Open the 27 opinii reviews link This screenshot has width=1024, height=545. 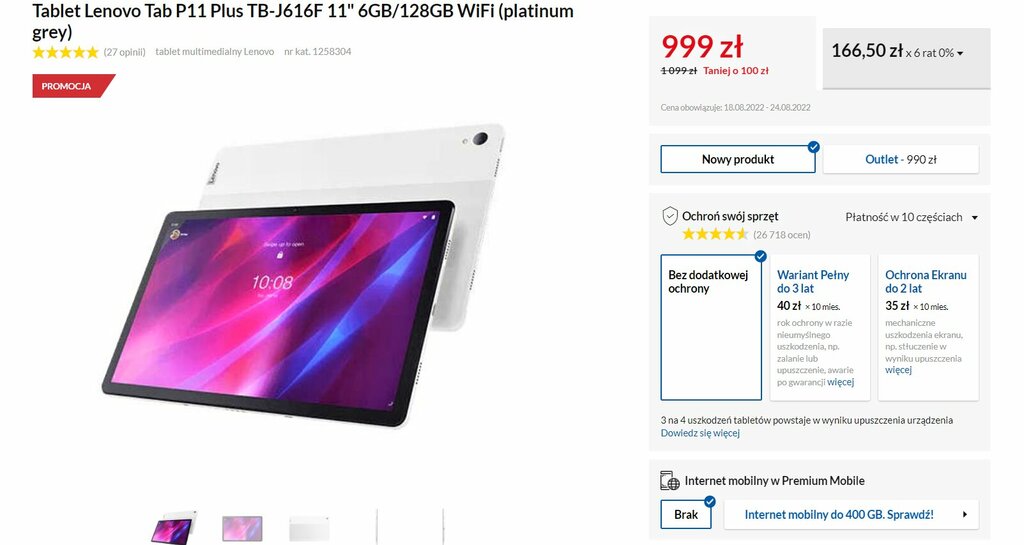pyautogui.click(x=125, y=52)
